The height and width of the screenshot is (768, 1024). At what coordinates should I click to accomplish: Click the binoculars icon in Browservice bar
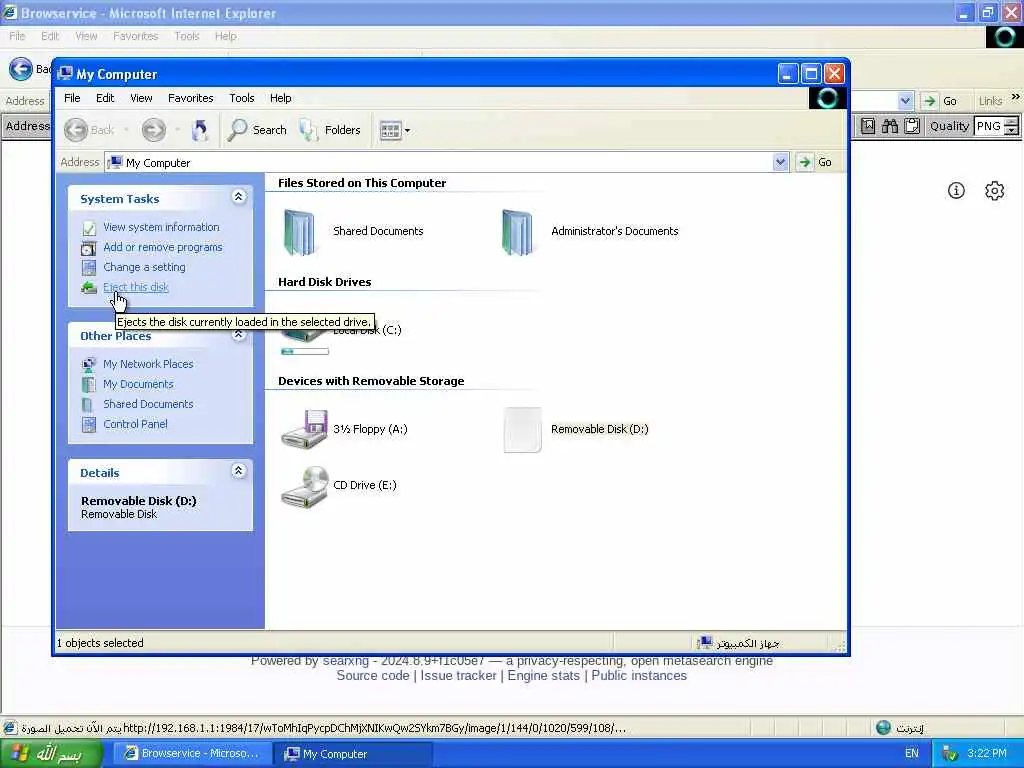889,126
